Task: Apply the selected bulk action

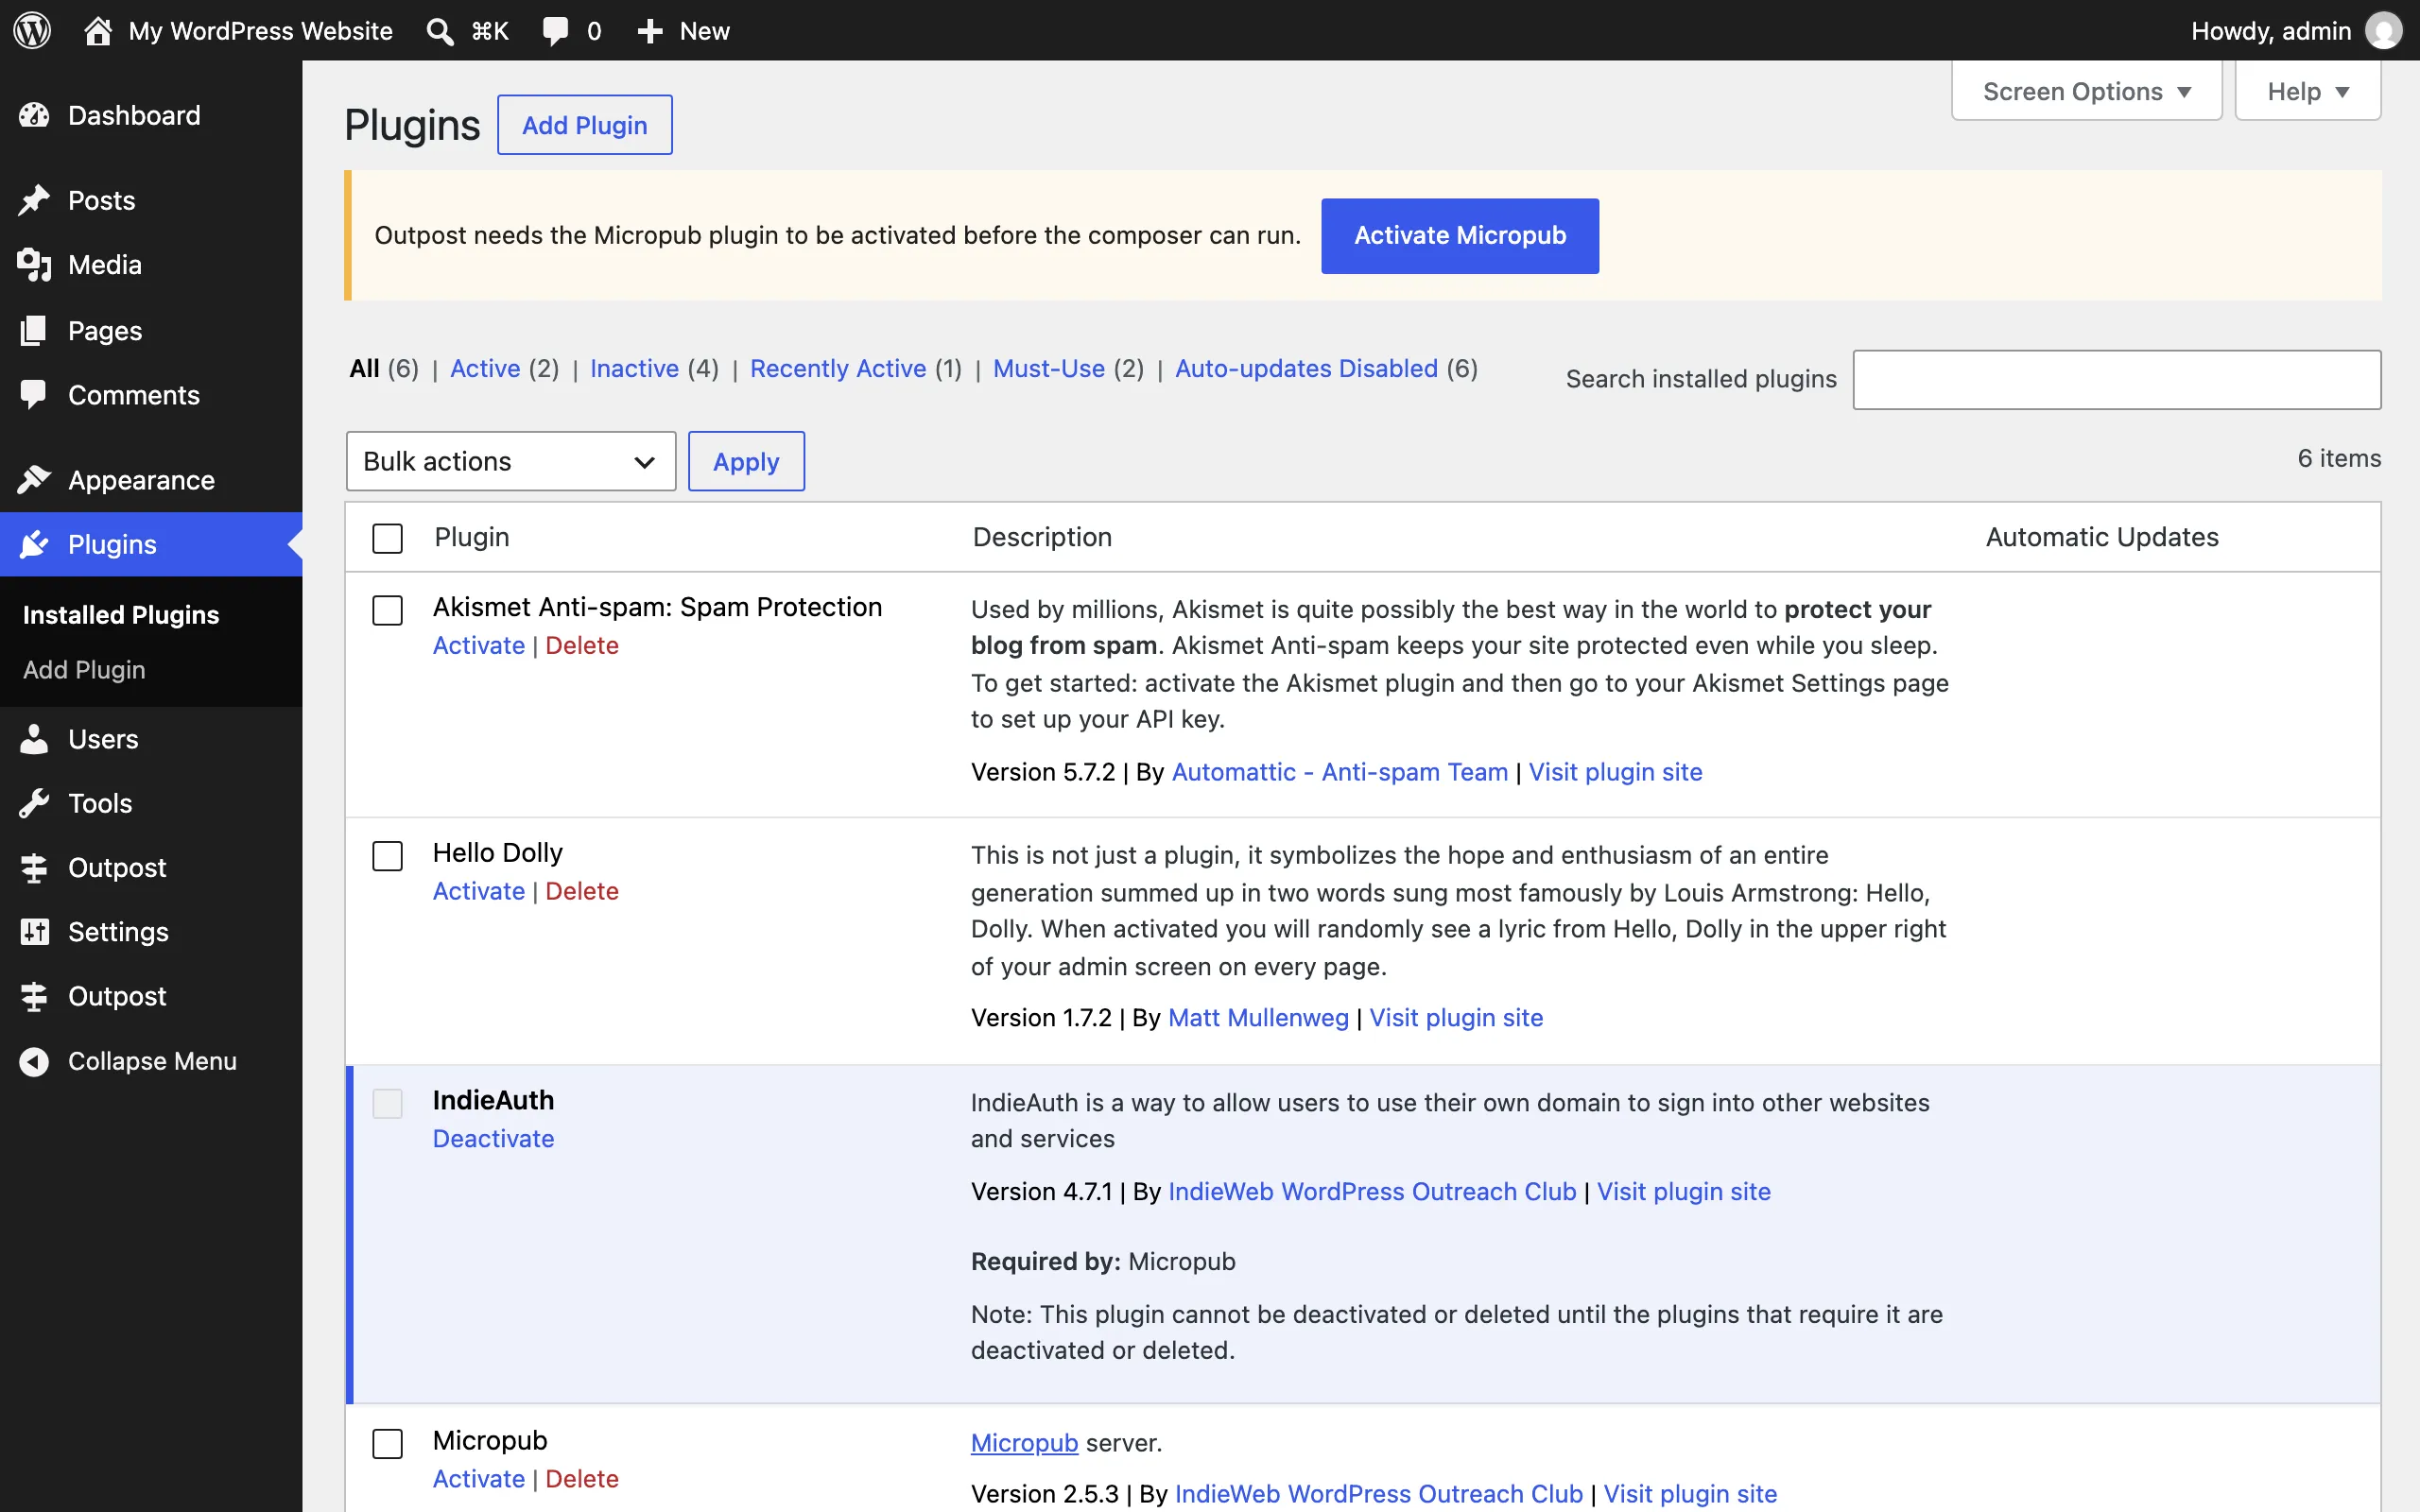Action: point(746,461)
